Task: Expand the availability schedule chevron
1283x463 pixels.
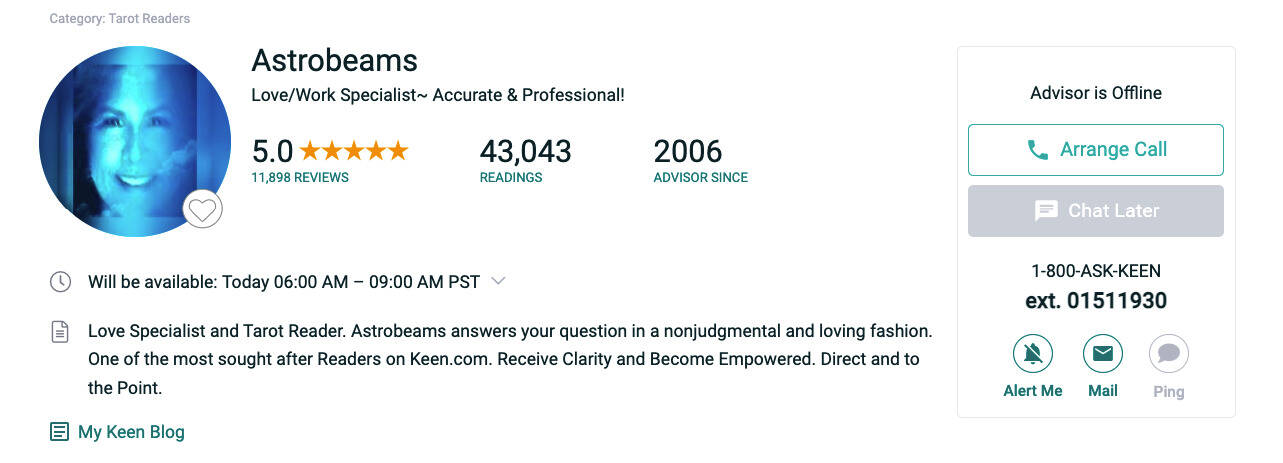Action: (x=499, y=281)
